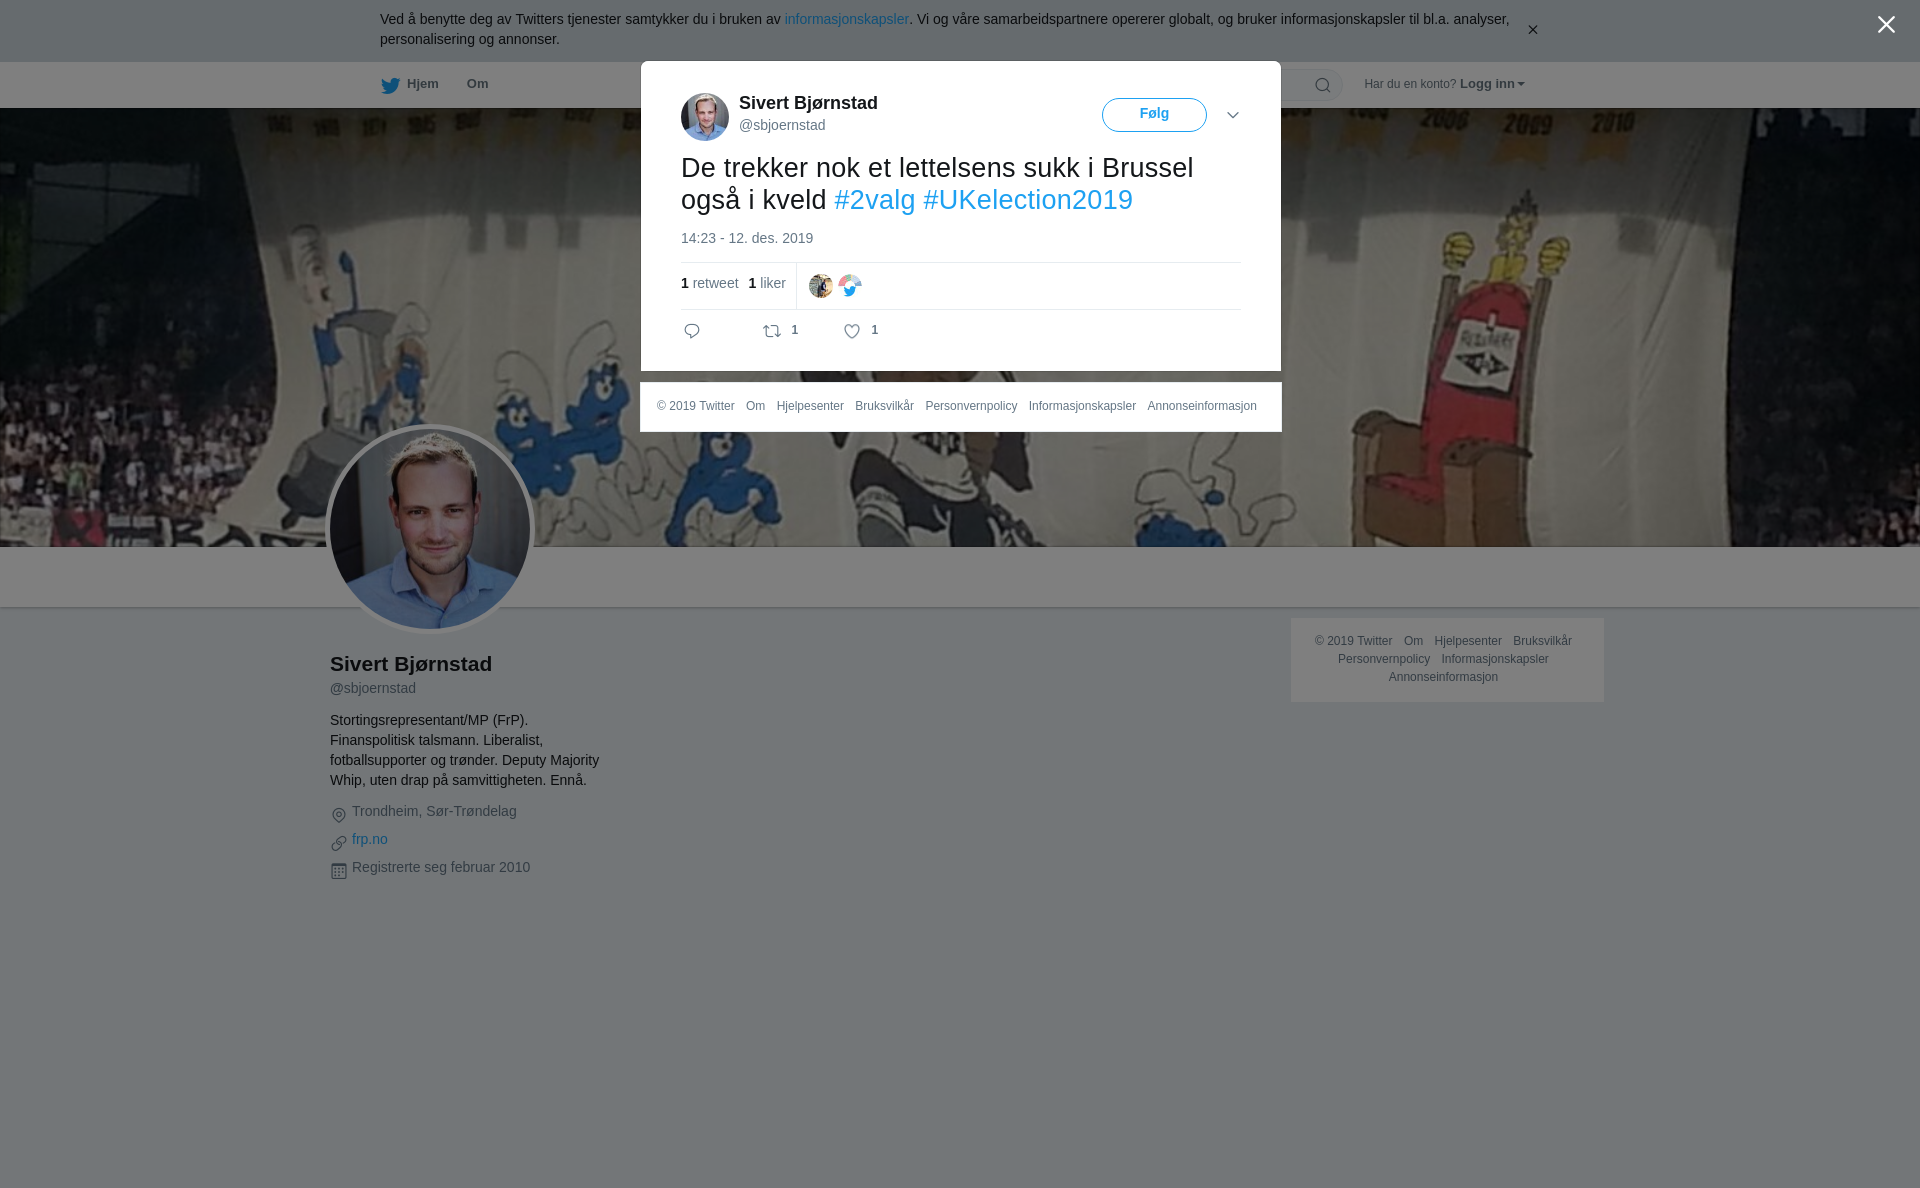
Task: Open the Logg inn dropdown
Action: pos(1492,84)
